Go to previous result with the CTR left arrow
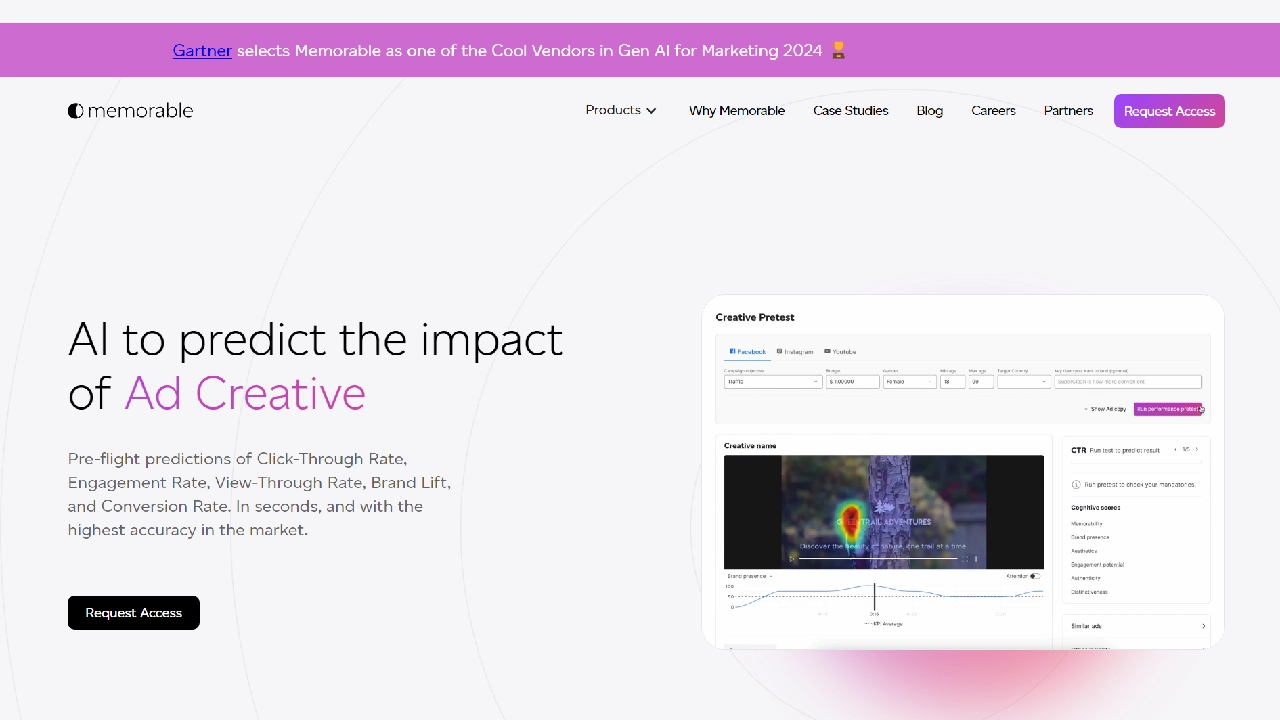The width and height of the screenshot is (1280, 720). tap(1176, 450)
